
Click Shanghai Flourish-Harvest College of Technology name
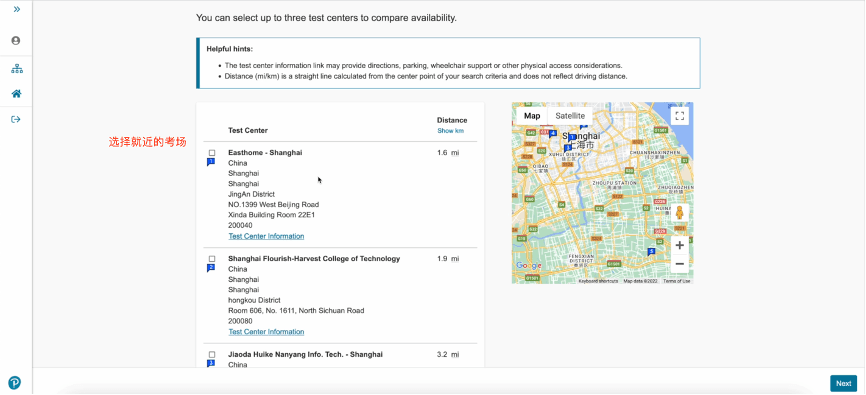click(x=314, y=259)
